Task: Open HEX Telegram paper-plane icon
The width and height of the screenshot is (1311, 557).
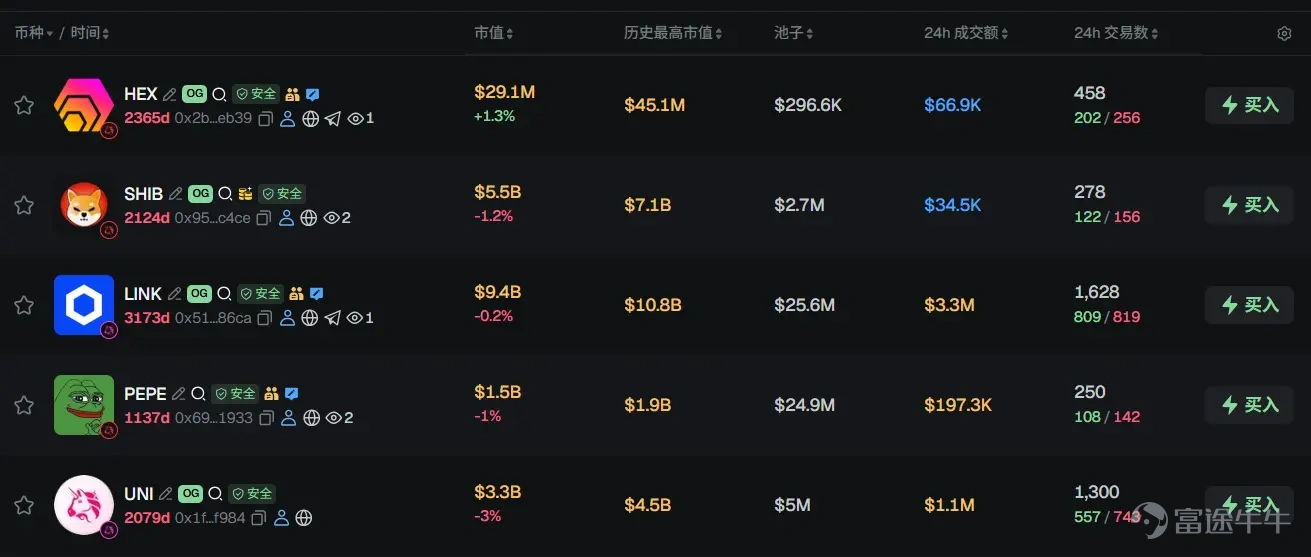Action: tap(333, 118)
